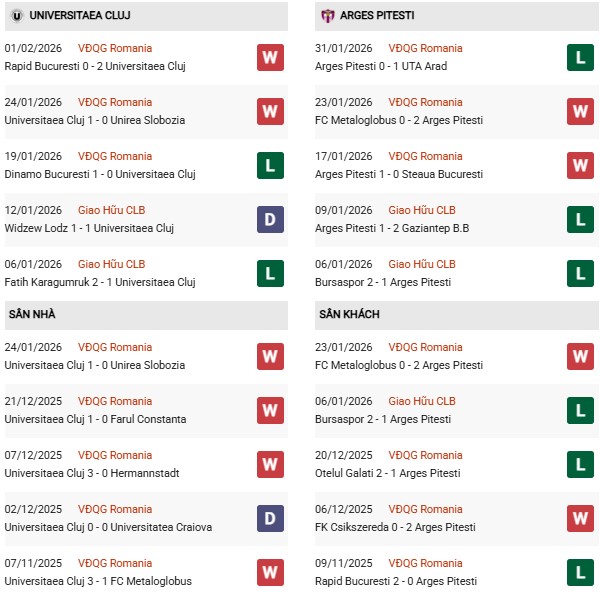Click the L badge for Dinamo Bucuresti match
The width and height of the screenshot is (600, 593).
(x=270, y=165)
